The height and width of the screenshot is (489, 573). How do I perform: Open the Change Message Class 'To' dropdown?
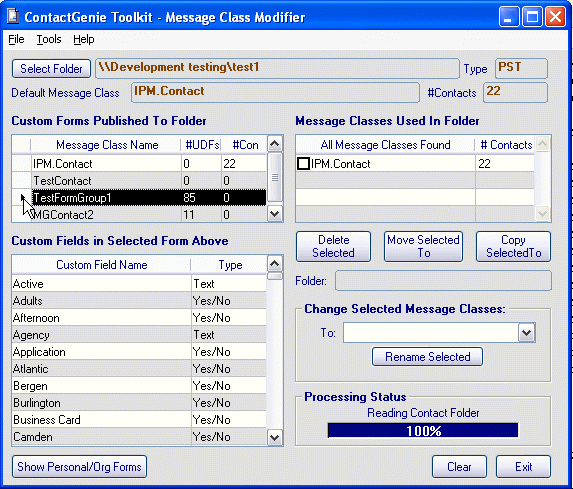point(526,333)
